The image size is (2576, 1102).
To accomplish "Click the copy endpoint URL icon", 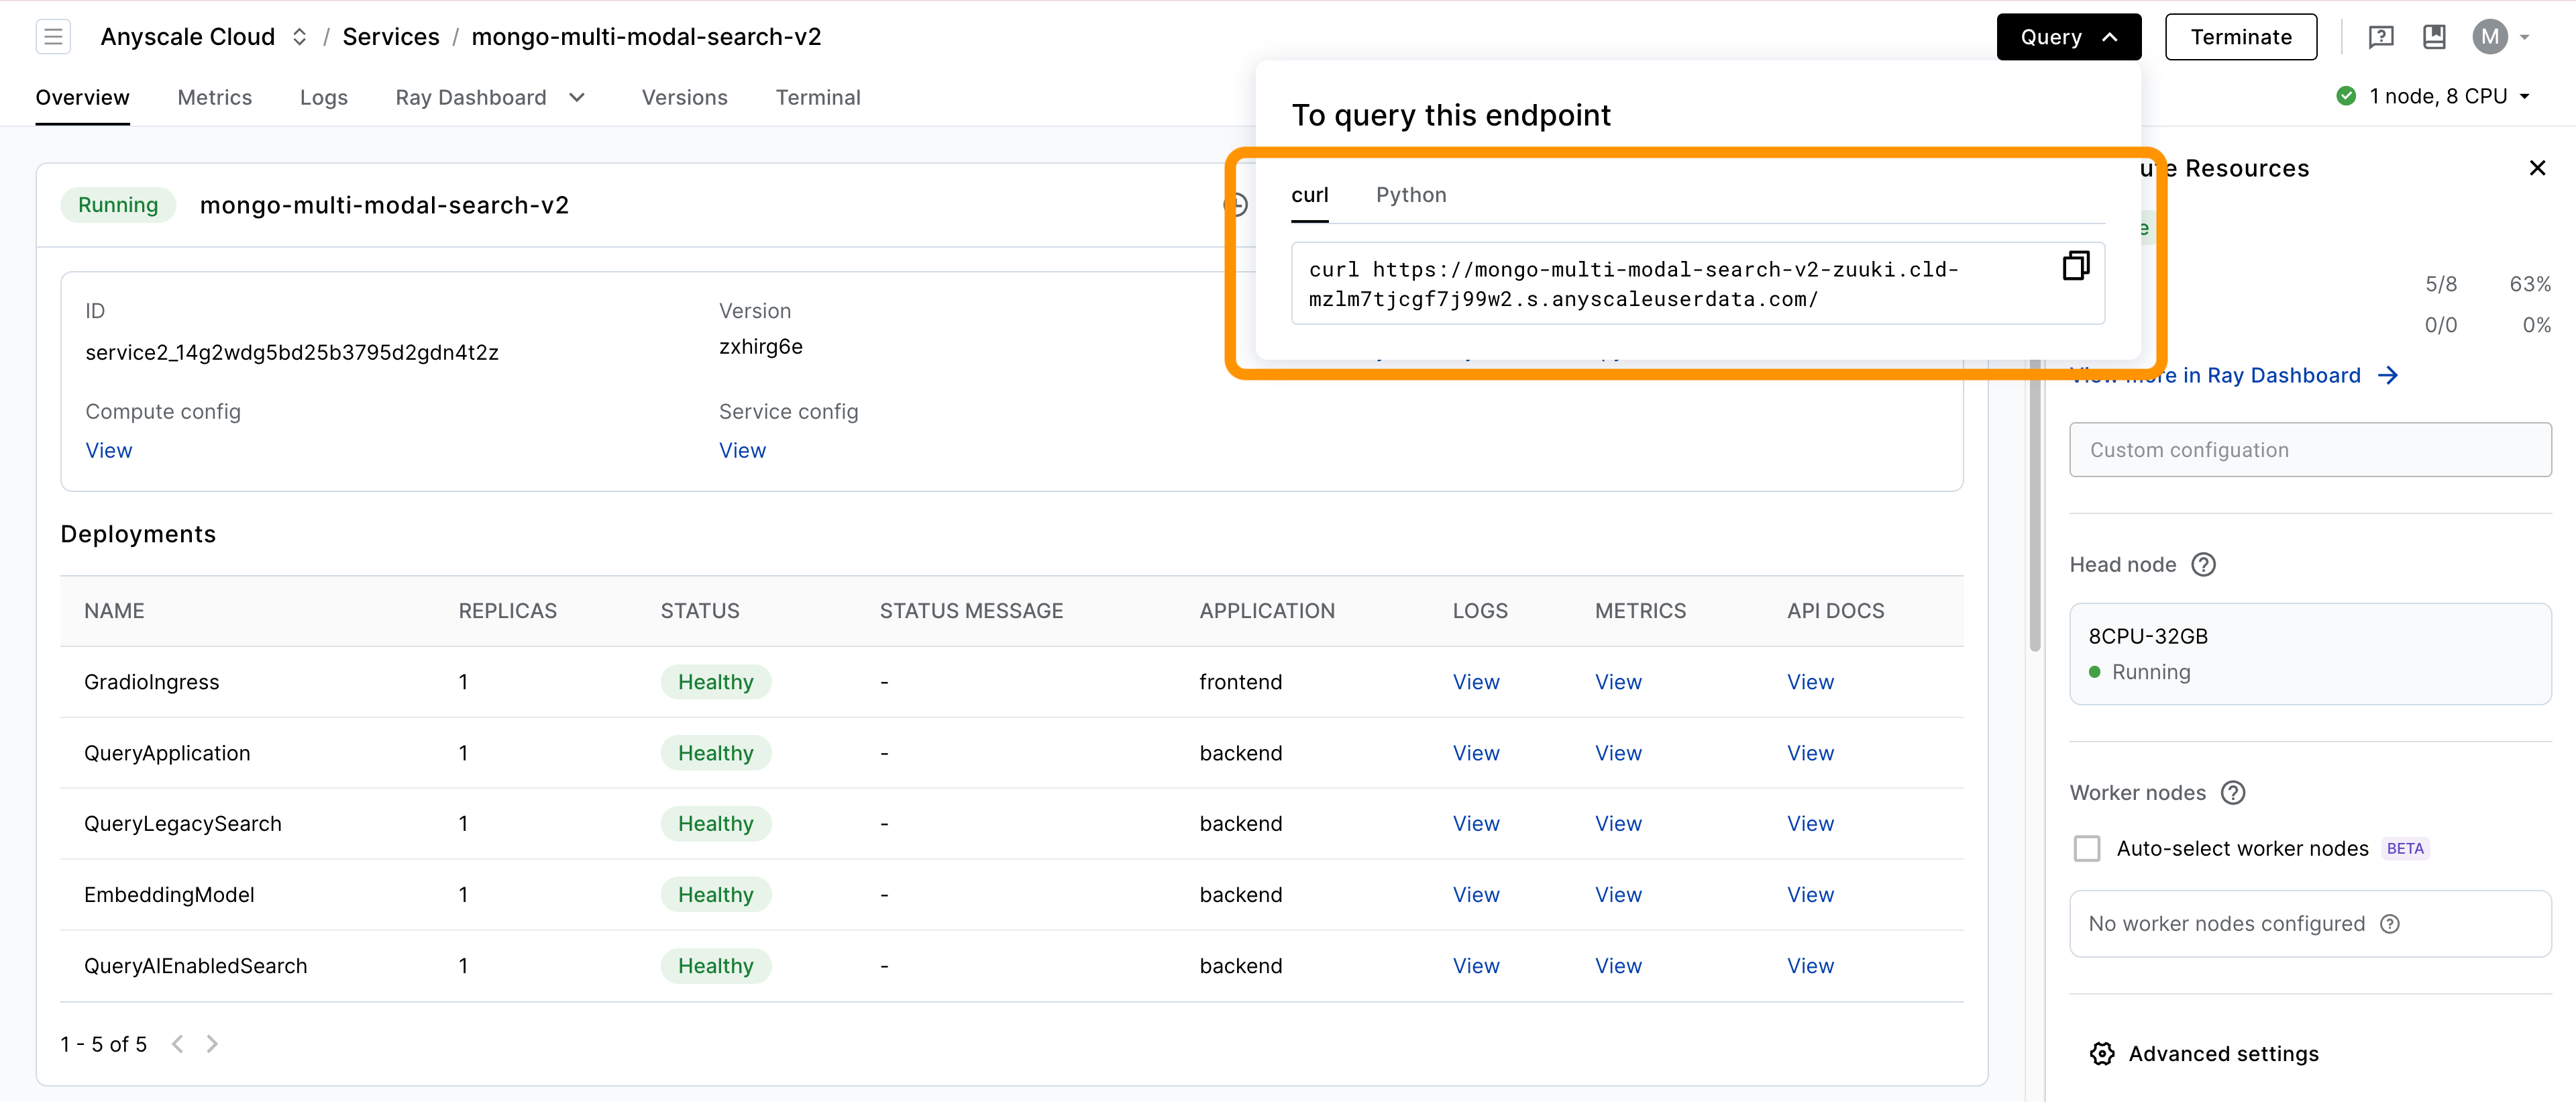I will click(2075, 265).
